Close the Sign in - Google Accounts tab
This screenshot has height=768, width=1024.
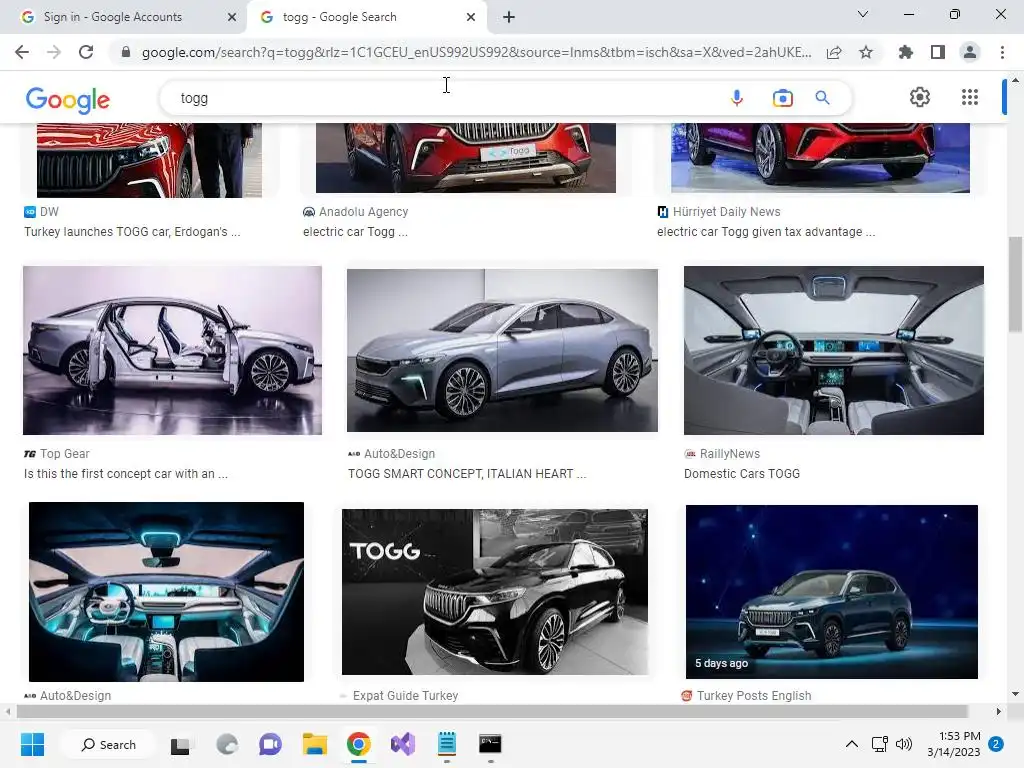pos(232,17)
